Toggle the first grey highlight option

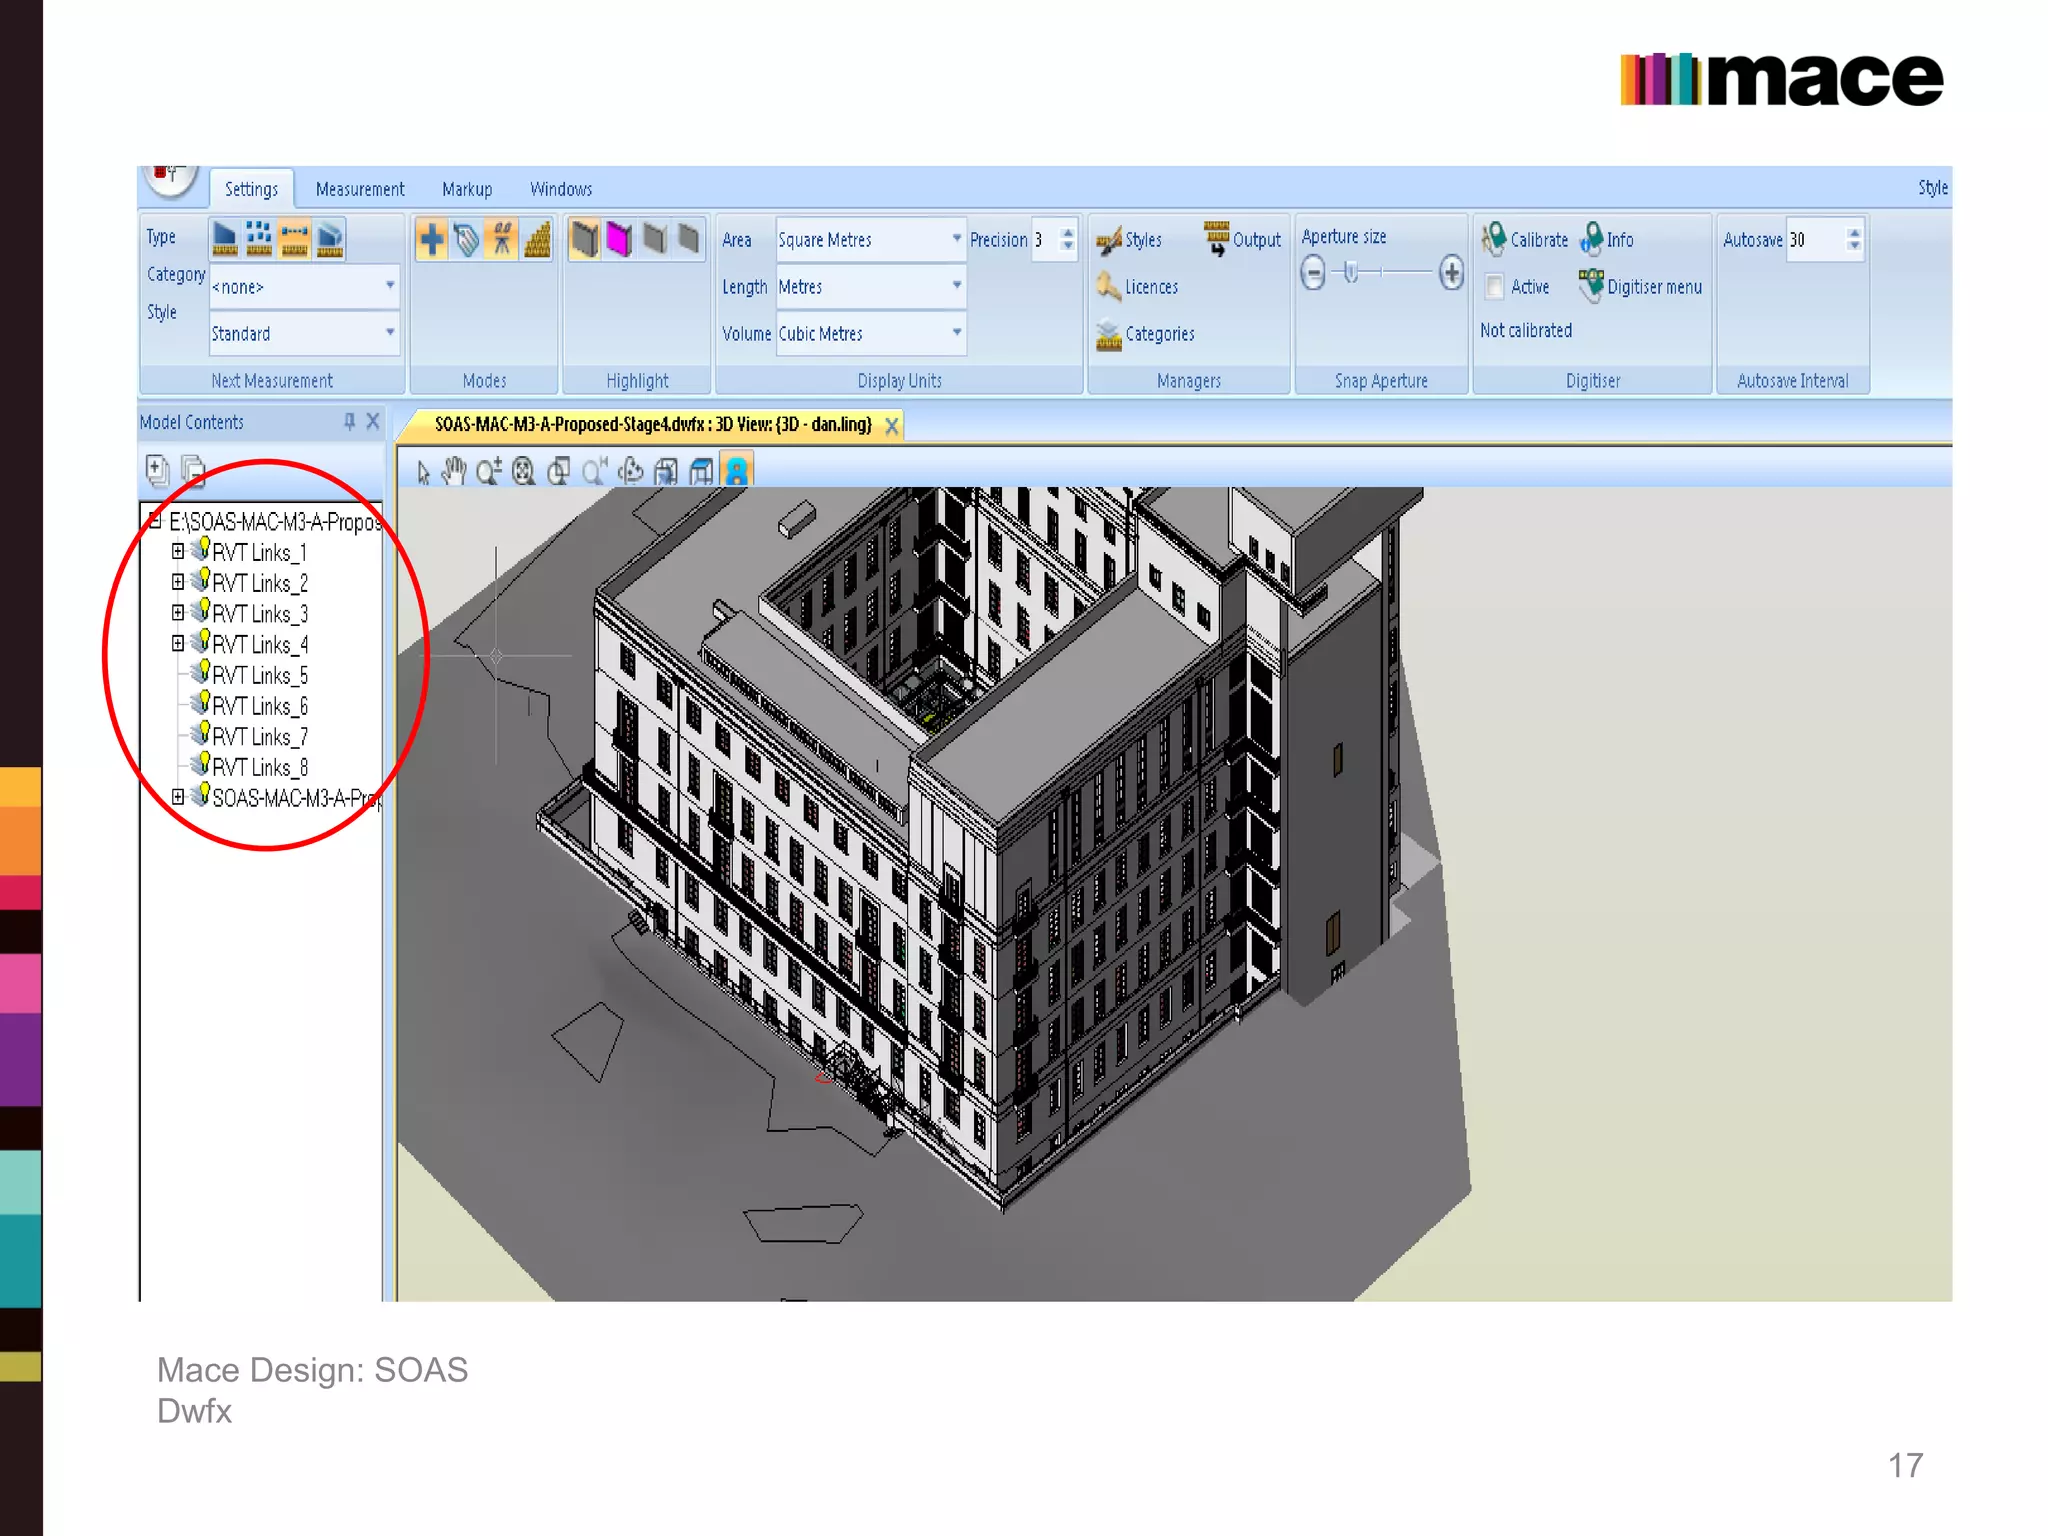[585, 240]
